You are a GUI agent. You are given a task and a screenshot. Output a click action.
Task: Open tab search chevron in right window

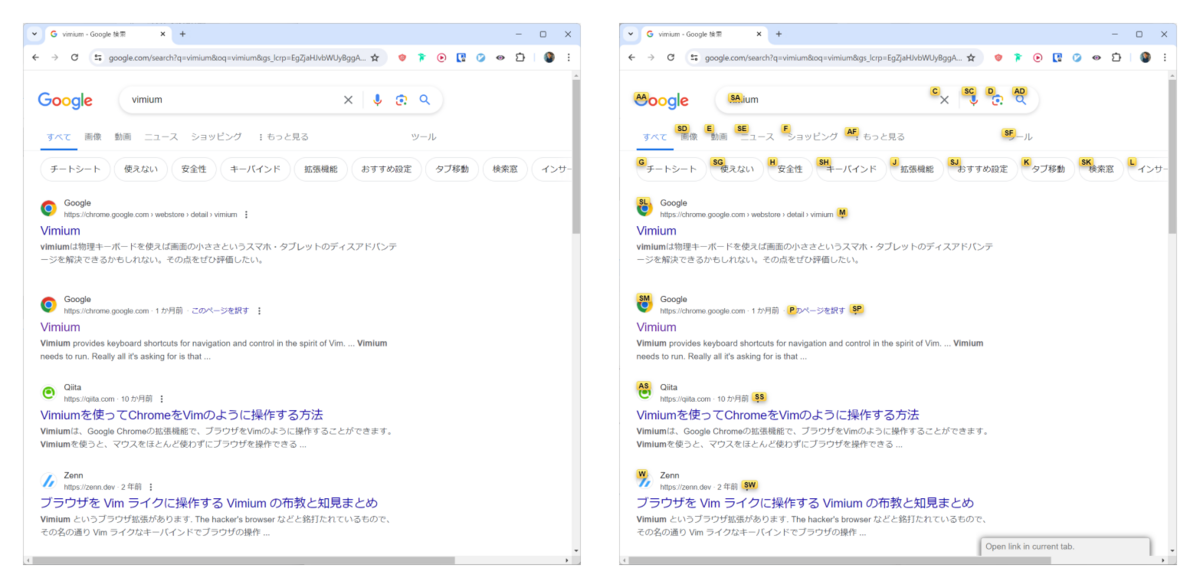pos(630,34)
